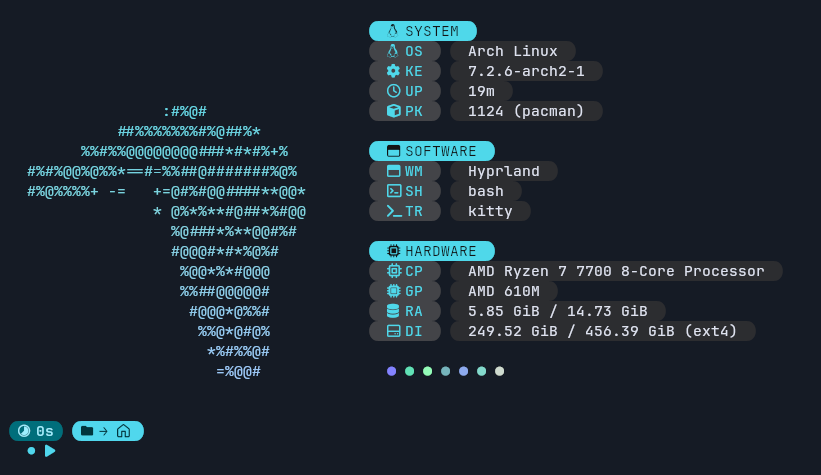
Task: Click the ':#%@#' top line of ASCII logo
Action: coord(185,111)
